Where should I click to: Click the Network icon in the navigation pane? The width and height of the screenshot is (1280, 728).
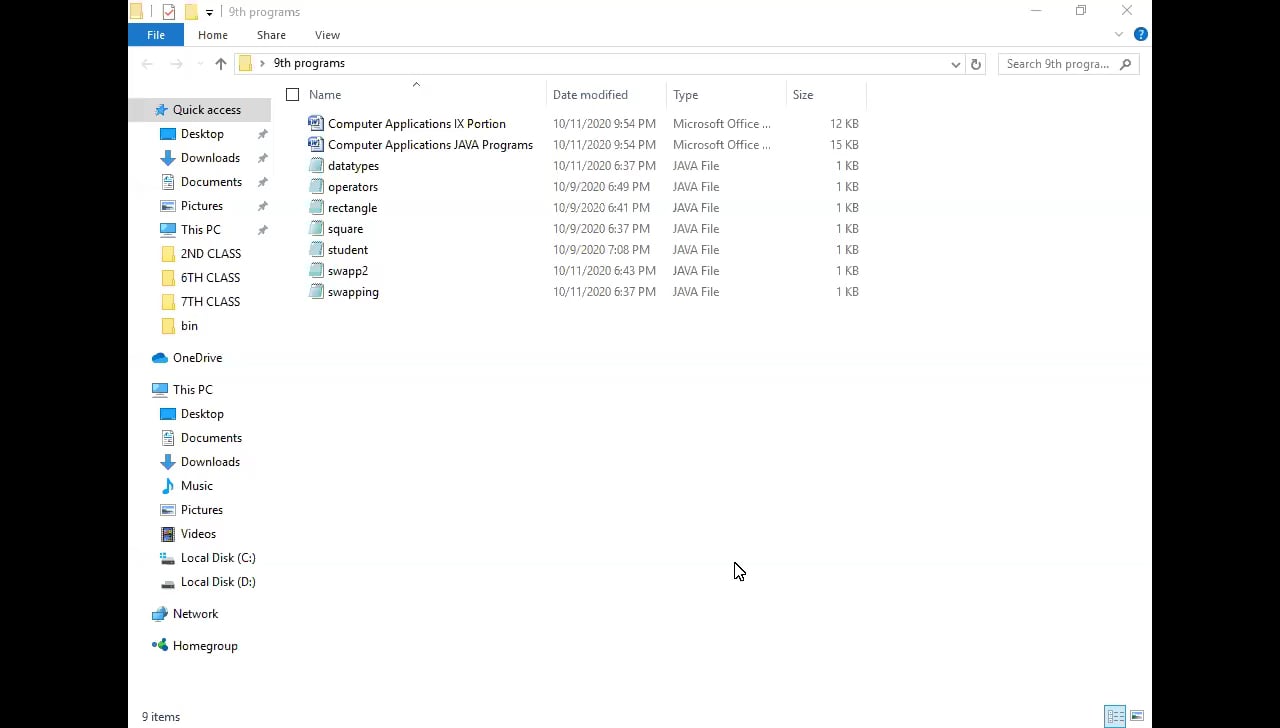(160, 614)
